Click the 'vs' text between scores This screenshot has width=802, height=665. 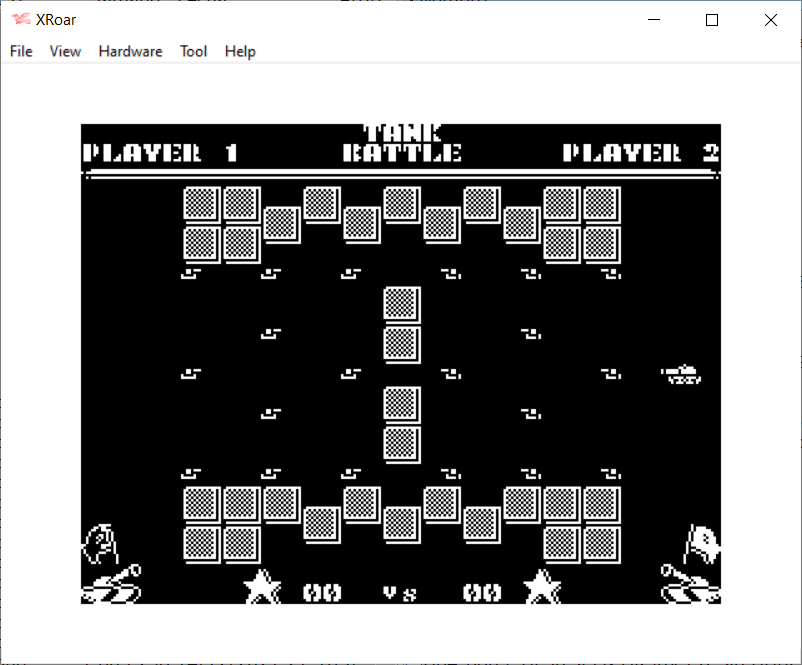(x=401, y=593)
